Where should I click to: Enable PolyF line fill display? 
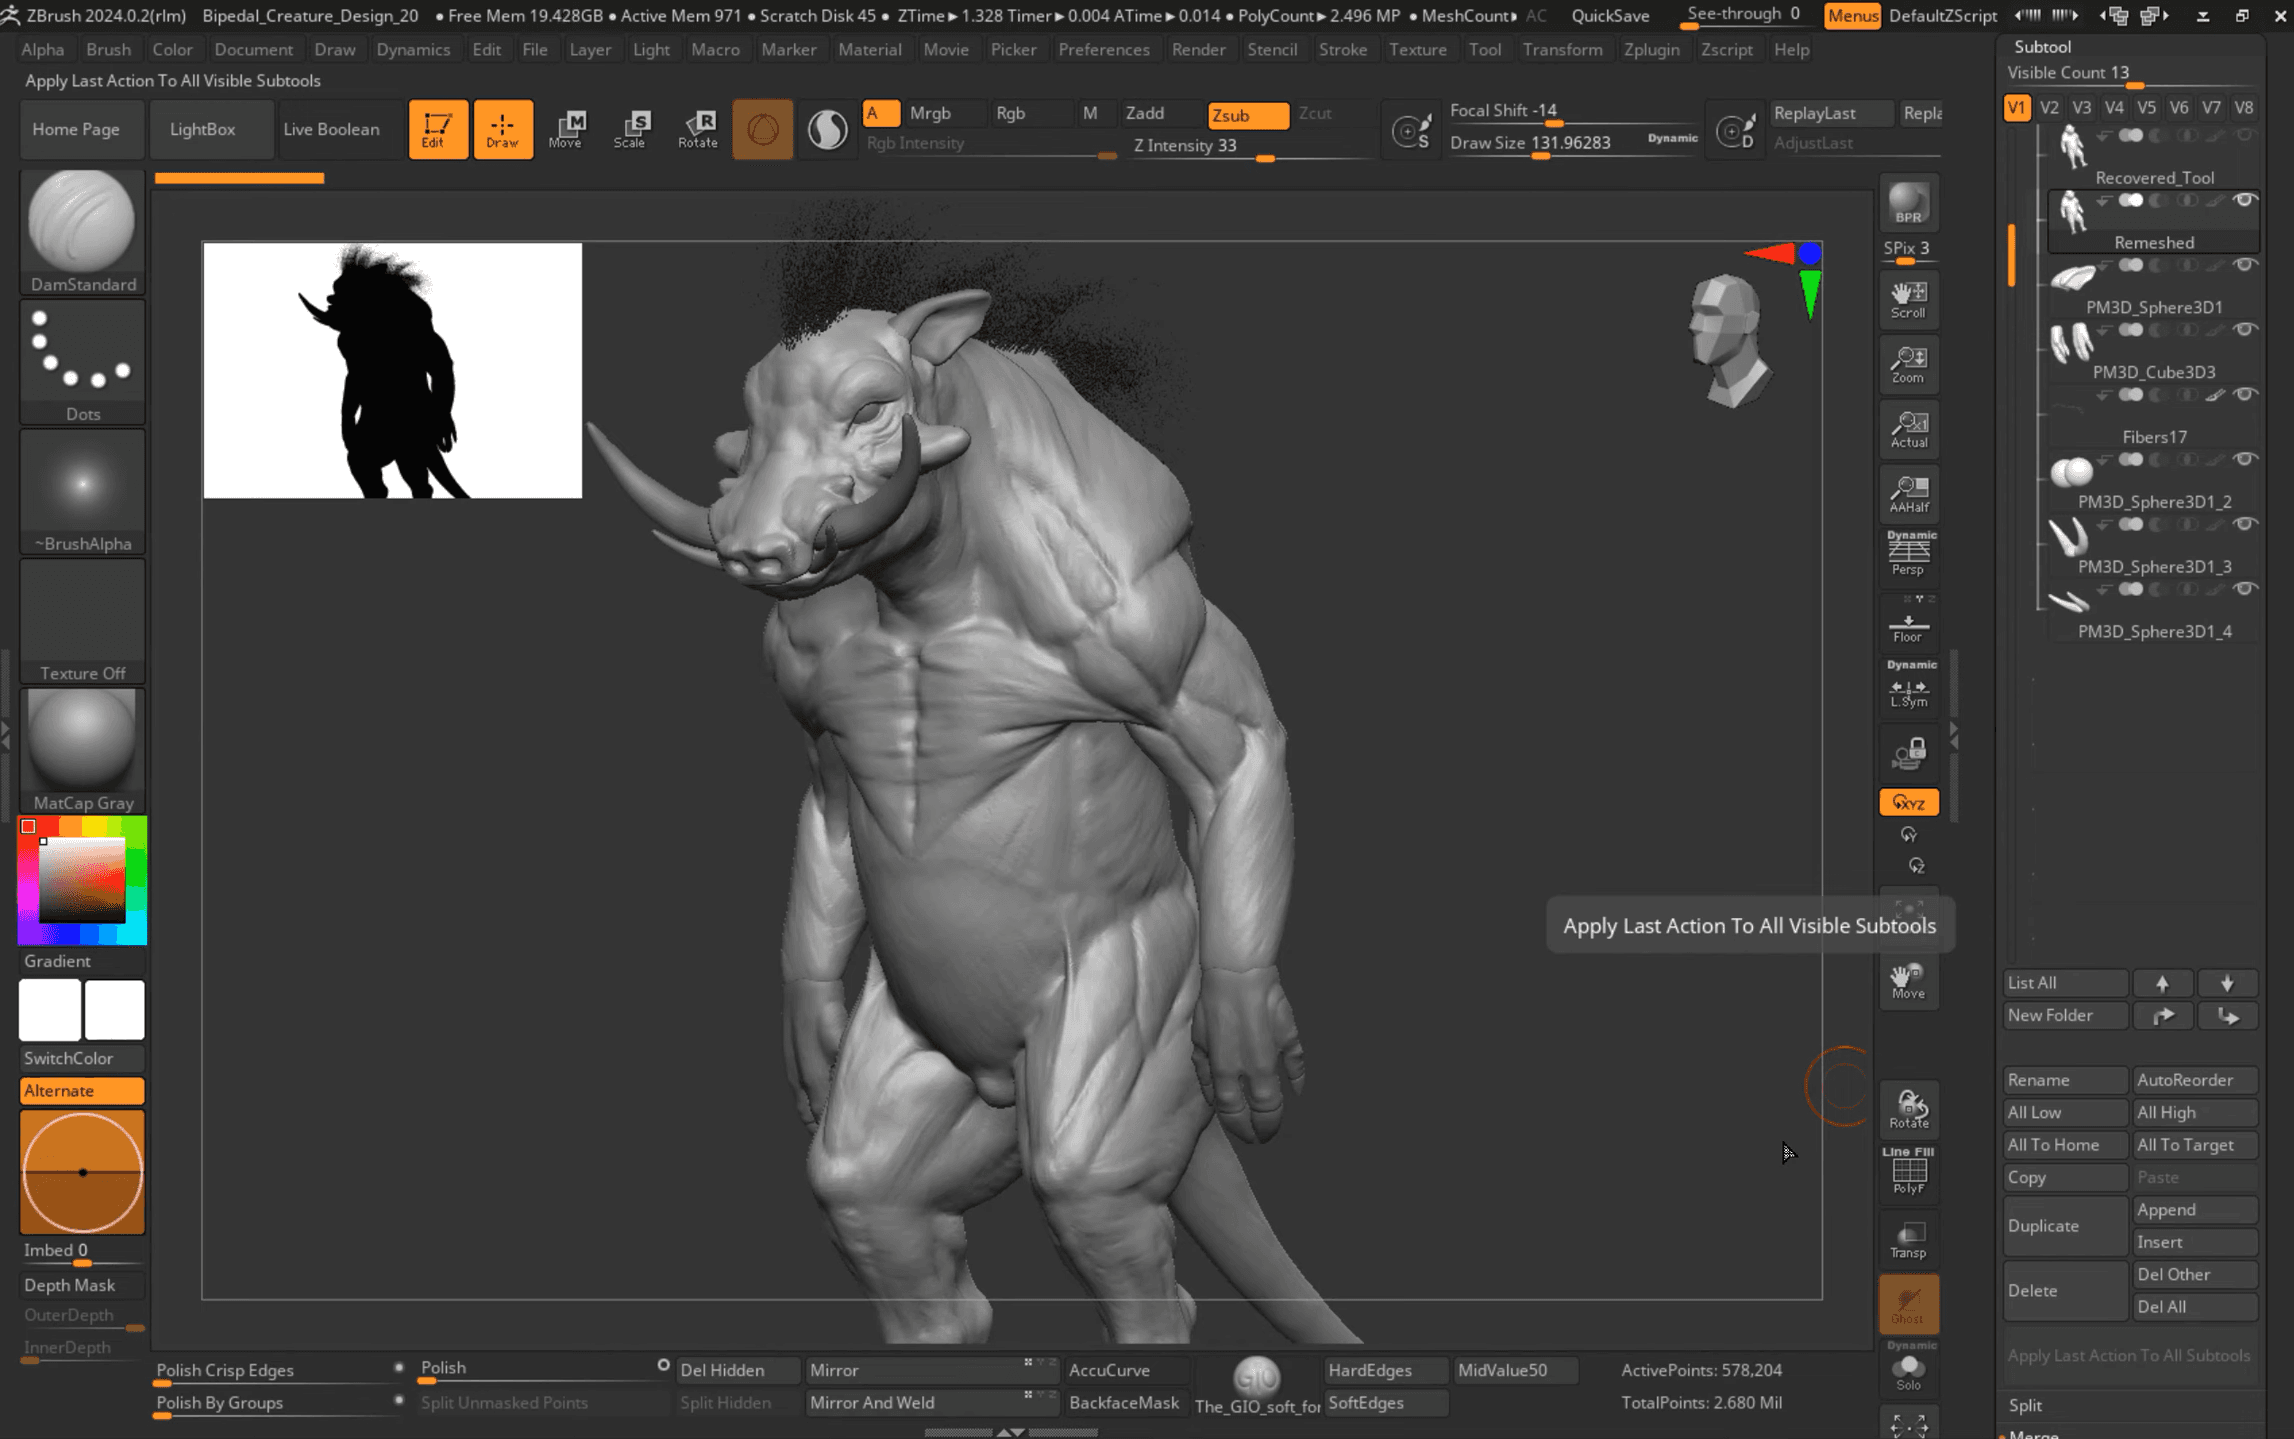(x=1908, y=1172)
